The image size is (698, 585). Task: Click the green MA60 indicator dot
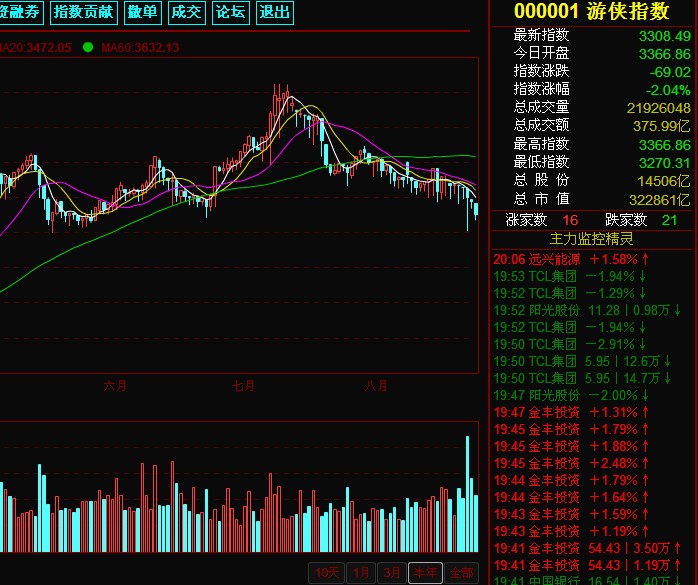point(88,47)
